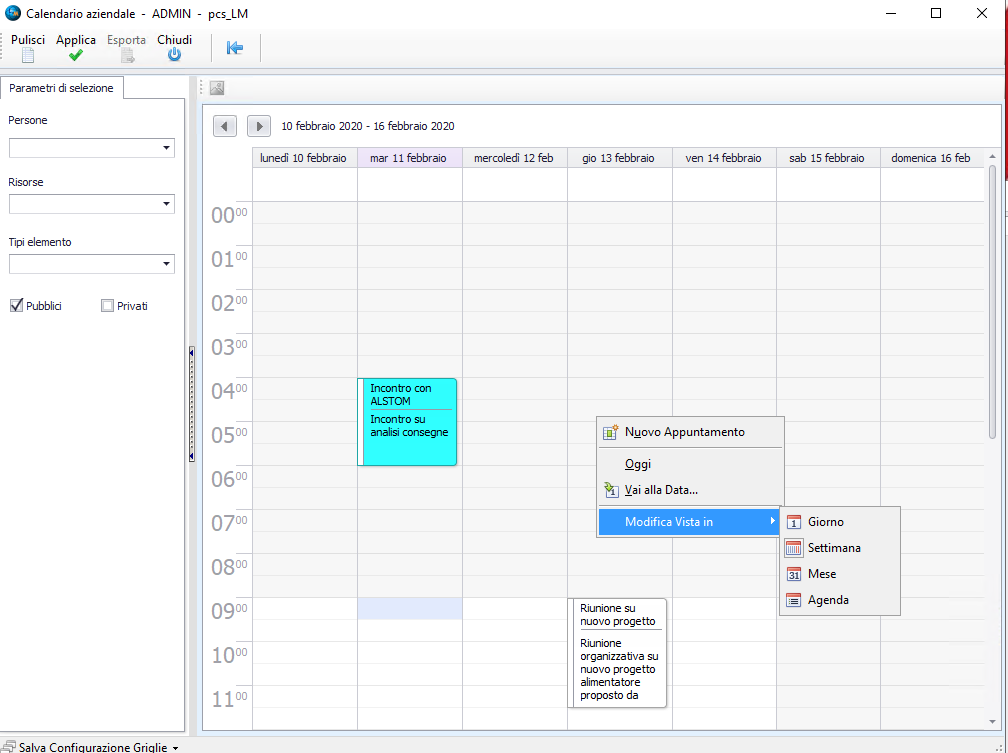The width and height of the screenshot is (1008, 753).
Task: Click the small image icon above calendar
Action: pos(217,87)
